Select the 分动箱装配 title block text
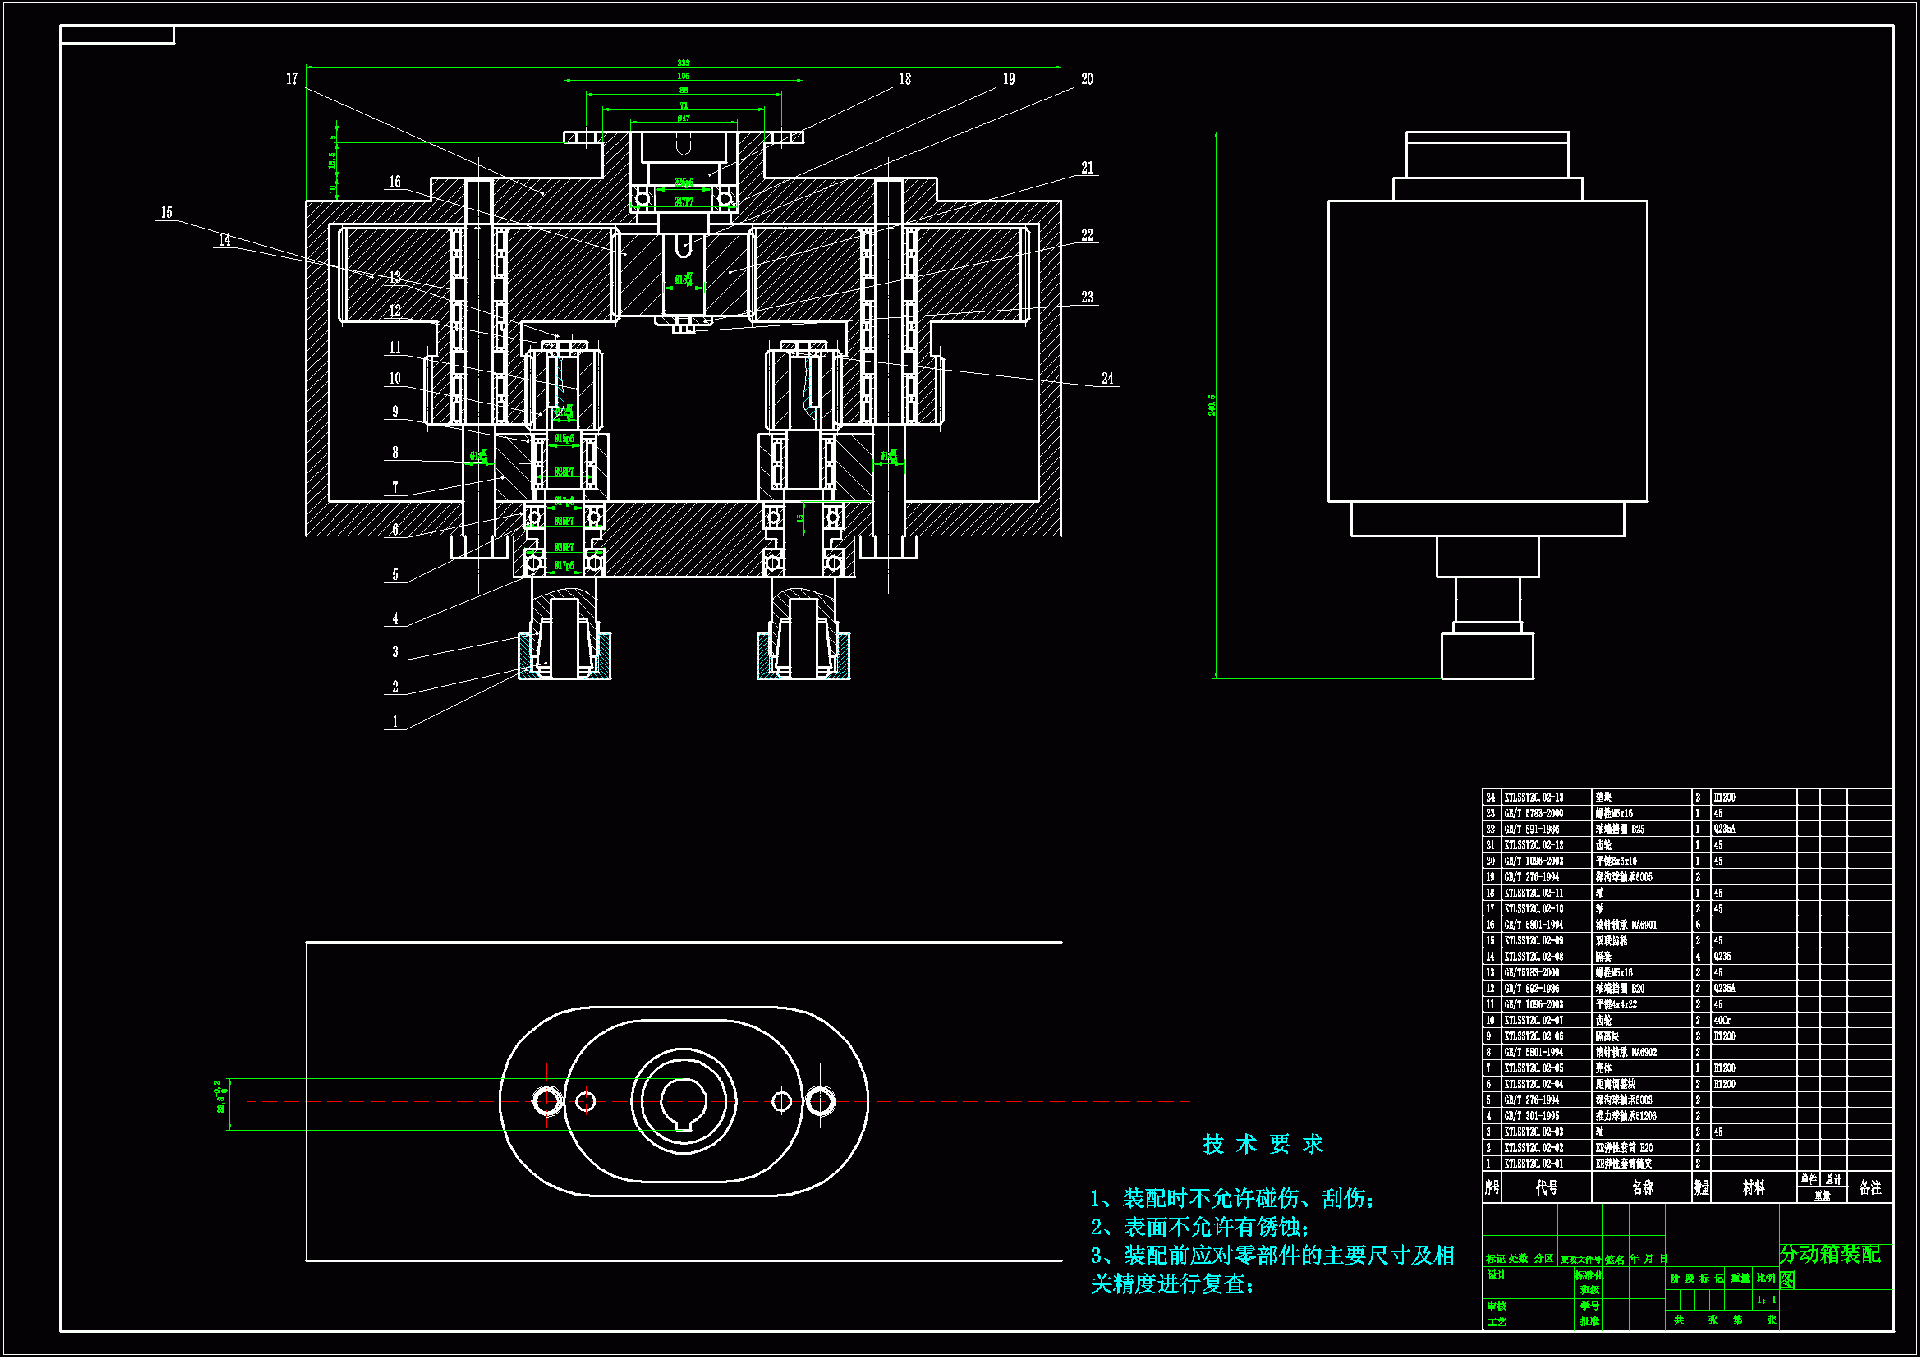1920x1357 pixels. pyautogui.click(x=1829, y=1255)
